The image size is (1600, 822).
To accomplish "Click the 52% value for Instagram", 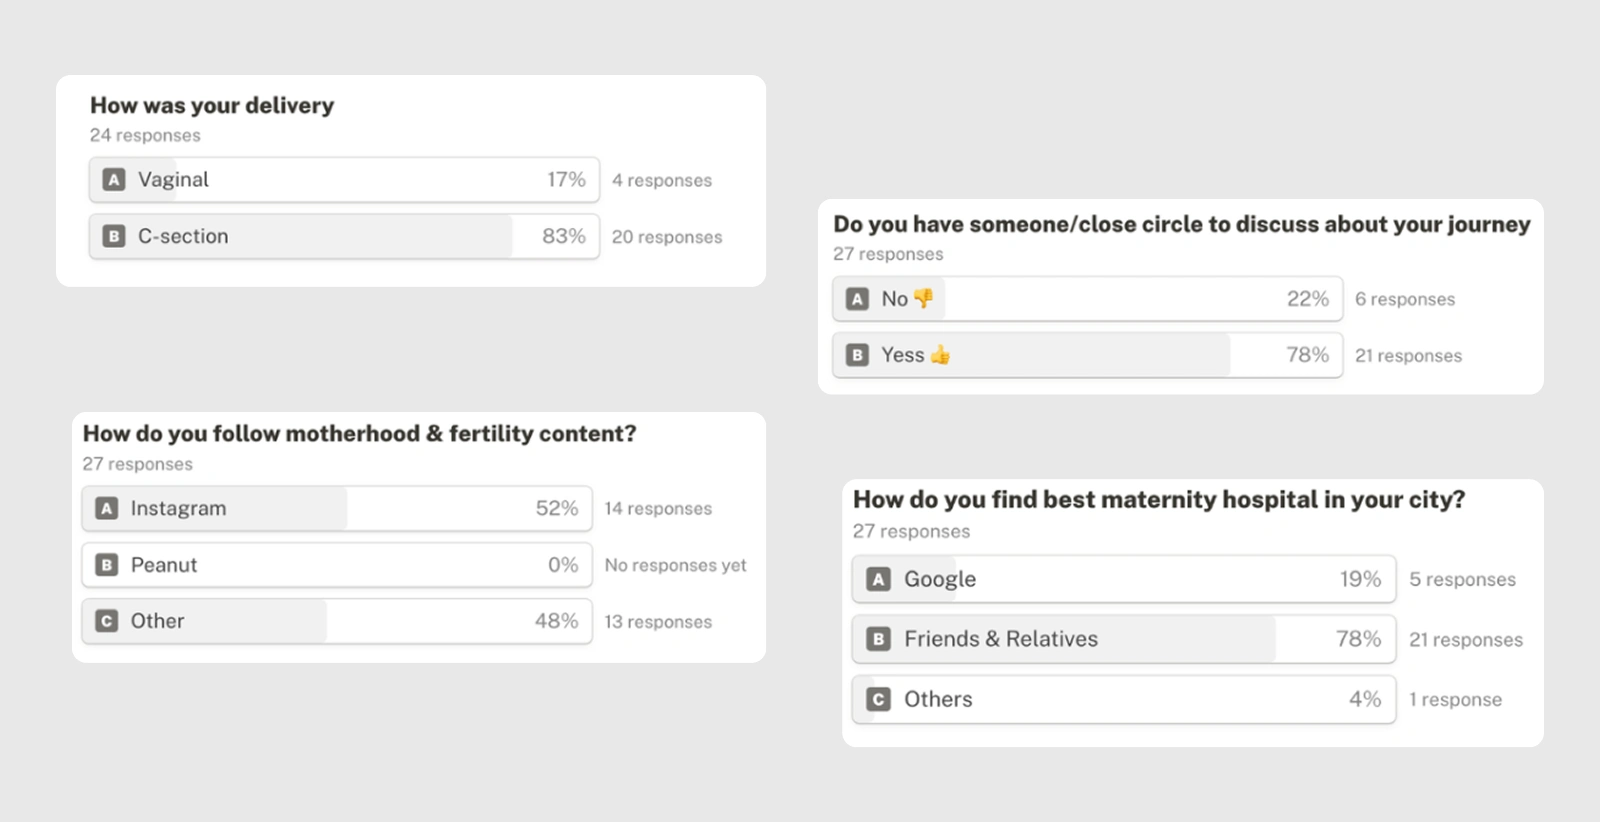I will 556,508.
